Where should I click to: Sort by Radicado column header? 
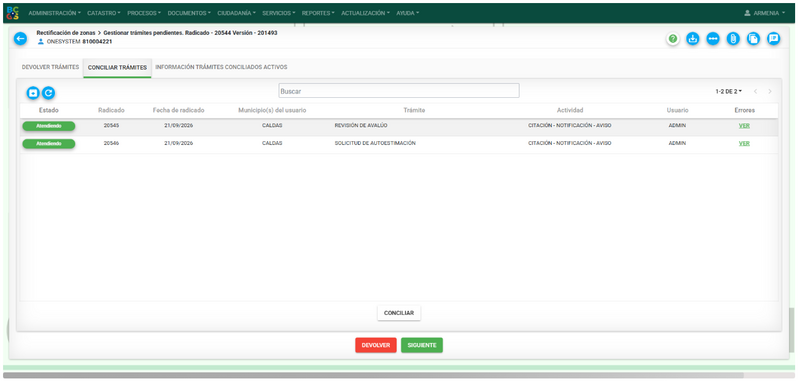[111, 110]
